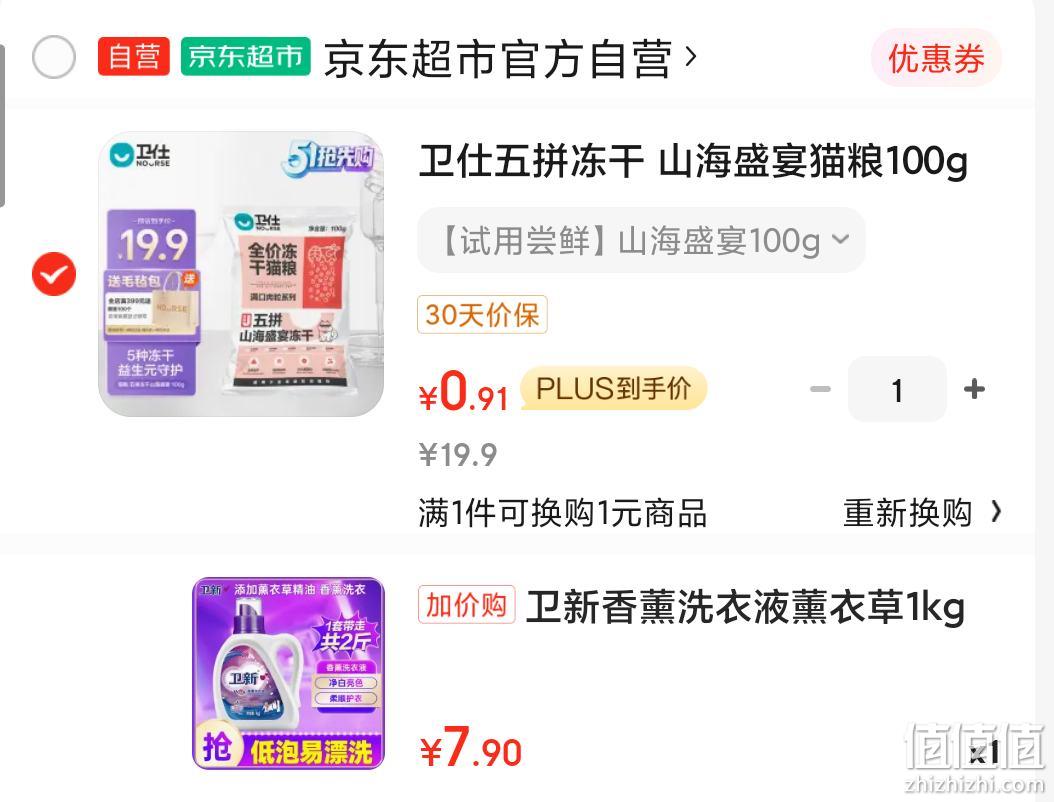Click the green 京东超市 badge
1054x802 pixels.
(245, 56)
